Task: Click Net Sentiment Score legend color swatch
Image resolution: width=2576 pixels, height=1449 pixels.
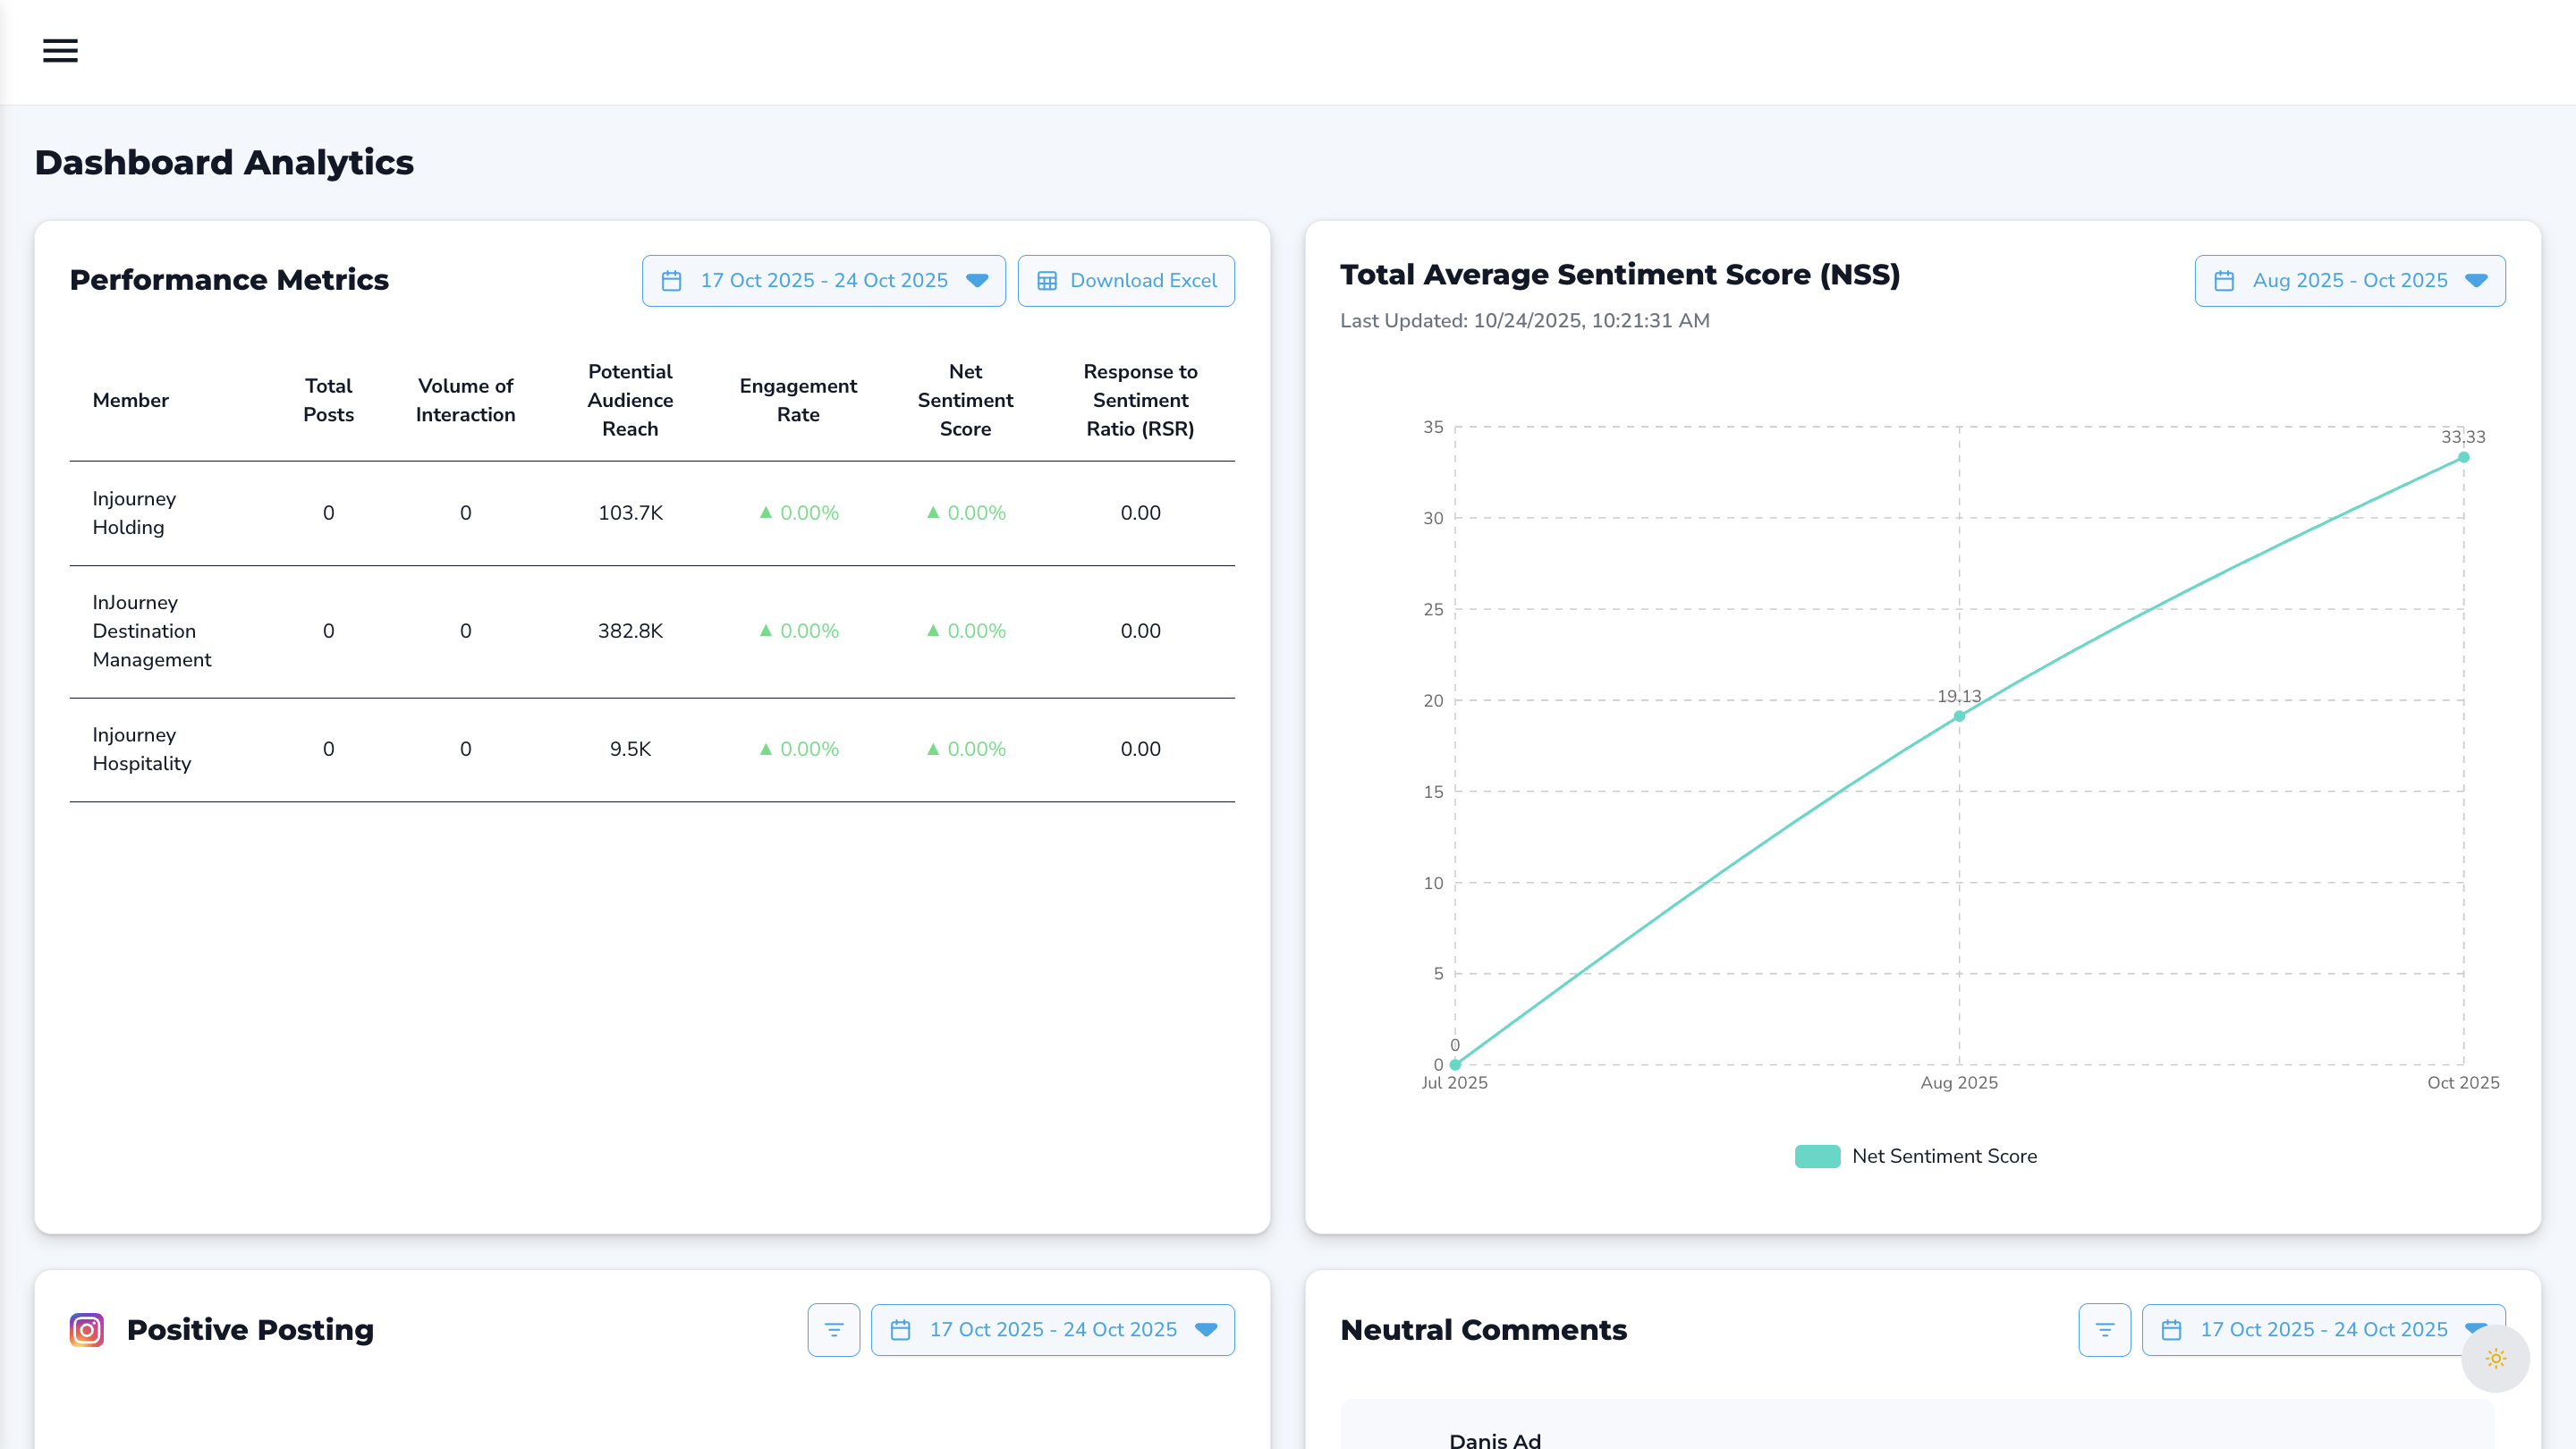Action: [x=1817, y=1156]
